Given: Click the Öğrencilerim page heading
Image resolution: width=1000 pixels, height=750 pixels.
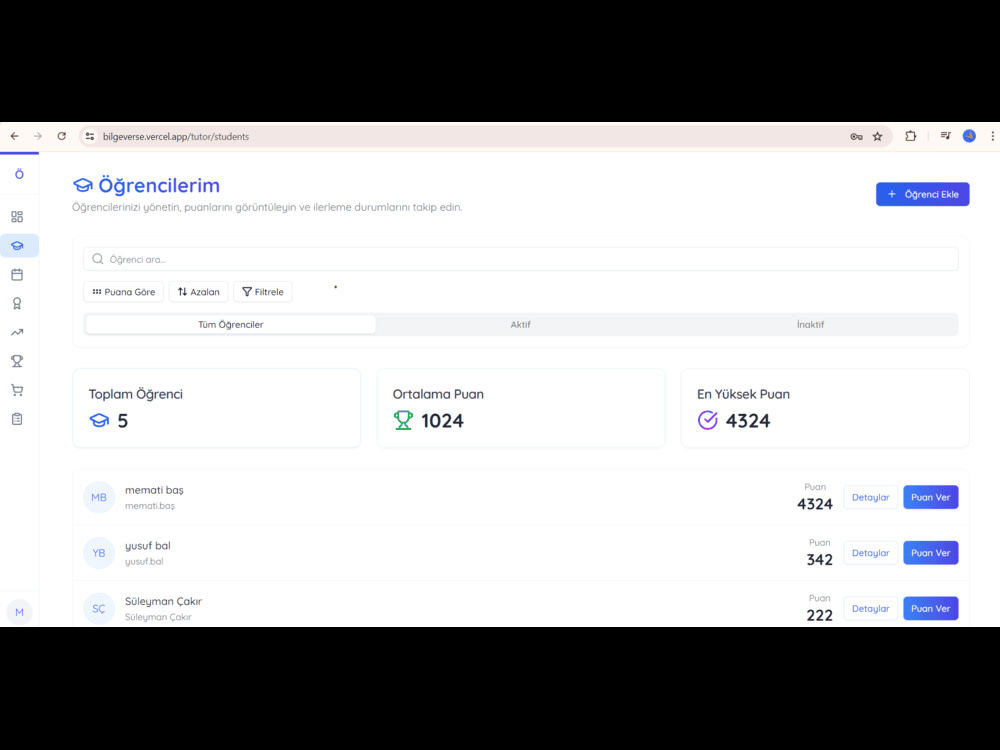Looking at the screenshot, I should (159, 186).
